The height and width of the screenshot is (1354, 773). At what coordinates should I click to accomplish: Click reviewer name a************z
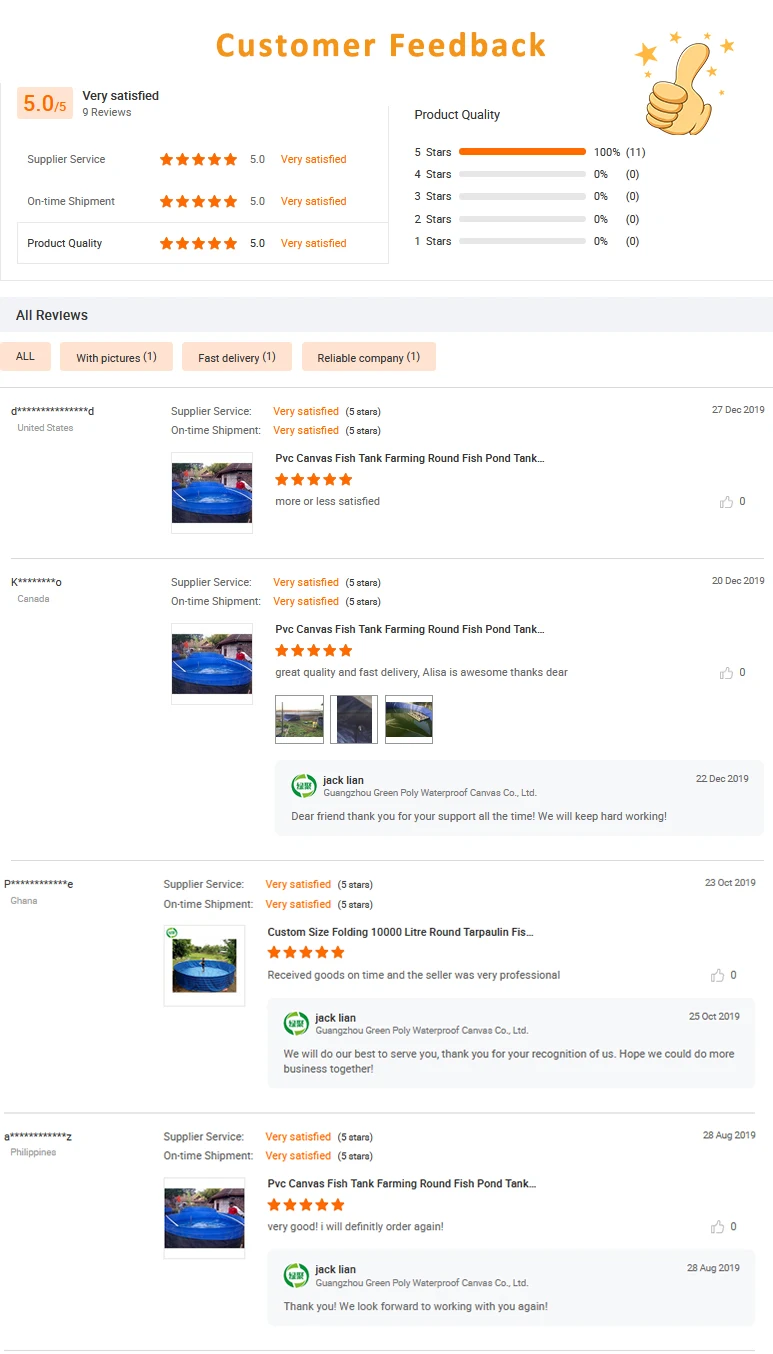(38, 1136)
